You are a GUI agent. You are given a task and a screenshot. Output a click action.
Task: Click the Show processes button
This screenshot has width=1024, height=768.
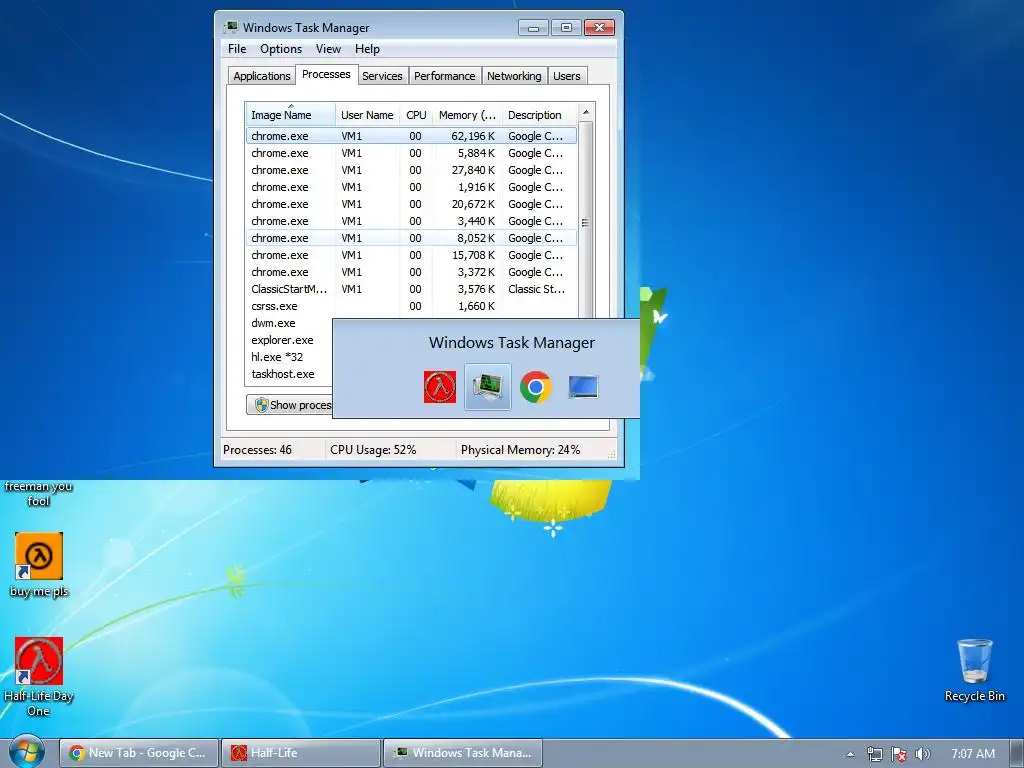[289, 405]
